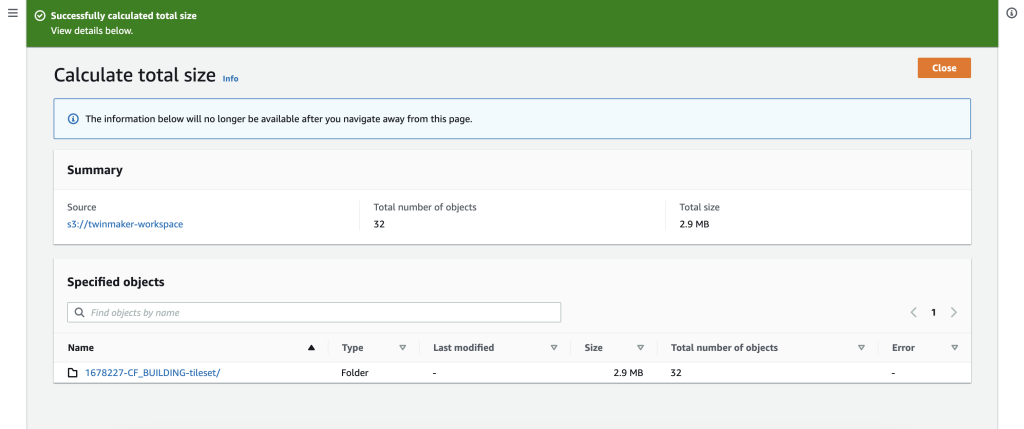Open the info panel icon at top right

[1012, 14]
